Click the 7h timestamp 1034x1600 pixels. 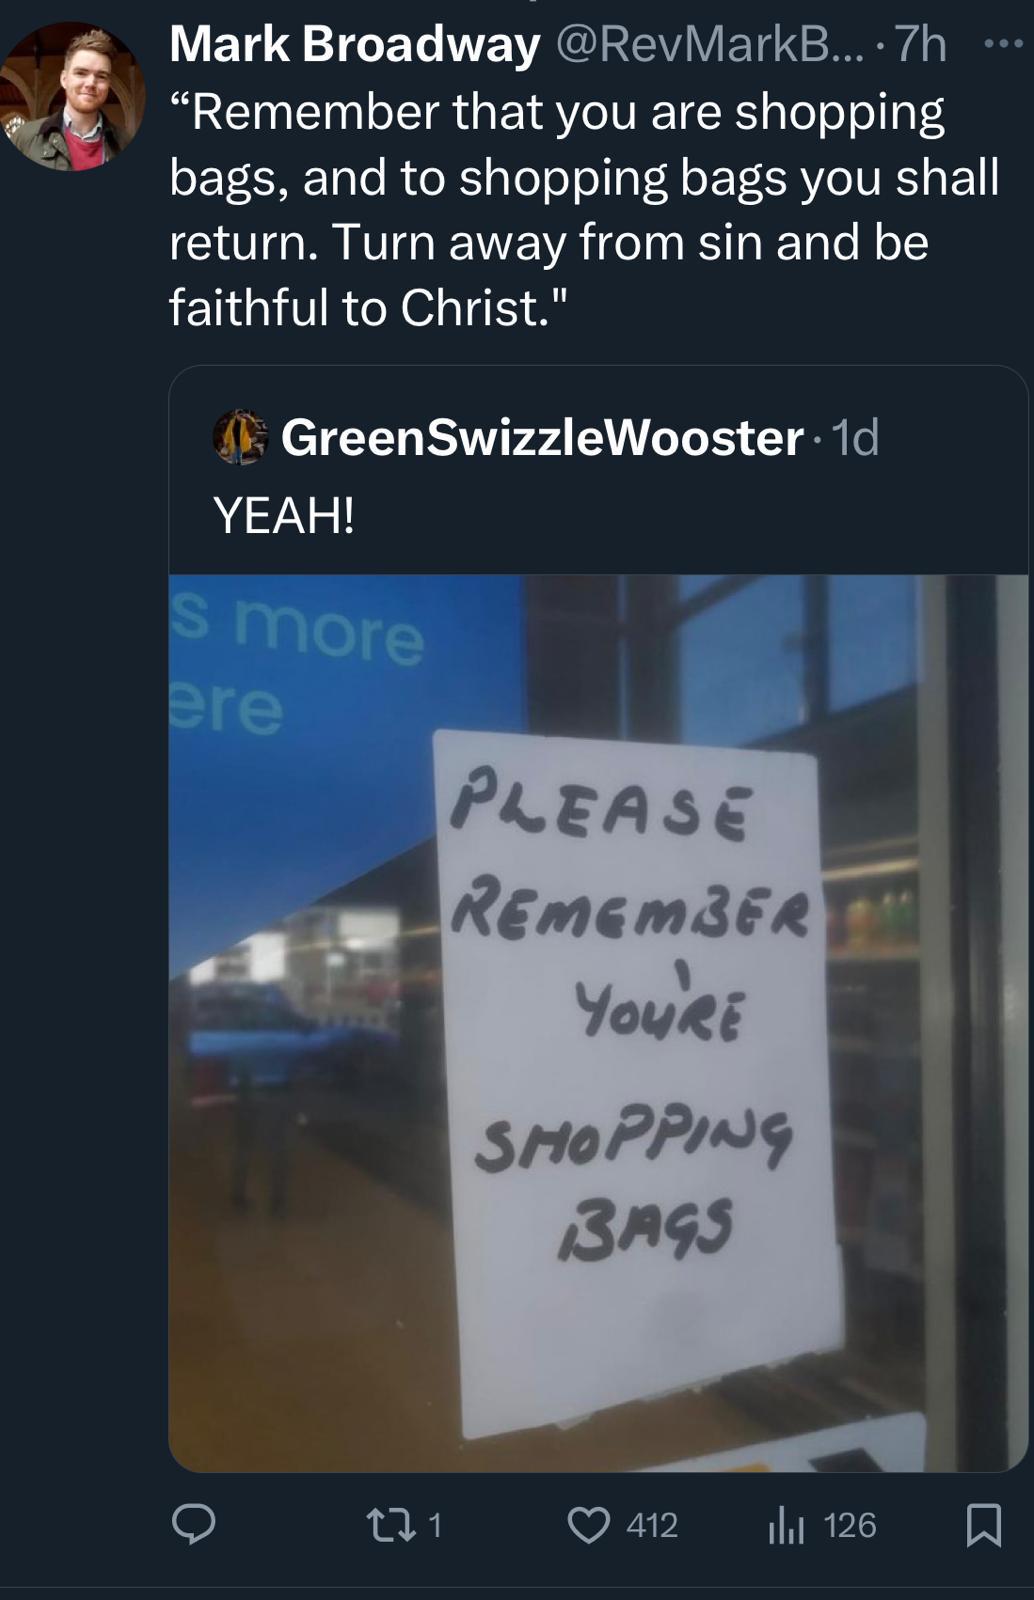[920, 45]
